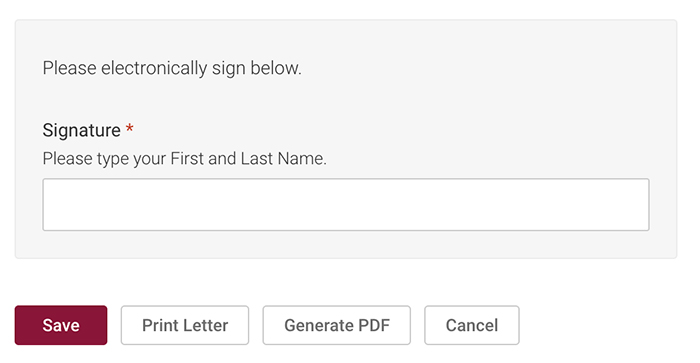The height and width of the screenshot is (363, 700).
Task: Select Generate PDF beside Print Letter
Action: pyautogui.click(x=337, y=325)
